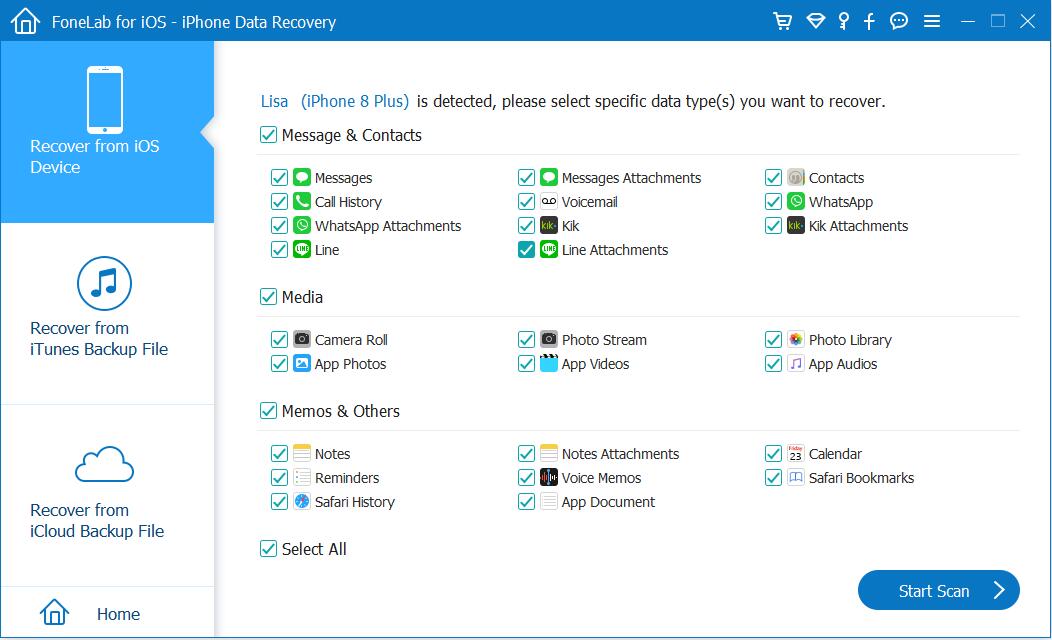Click the Notes Attachments icon
1052x640 pixels.
[549, 454]
